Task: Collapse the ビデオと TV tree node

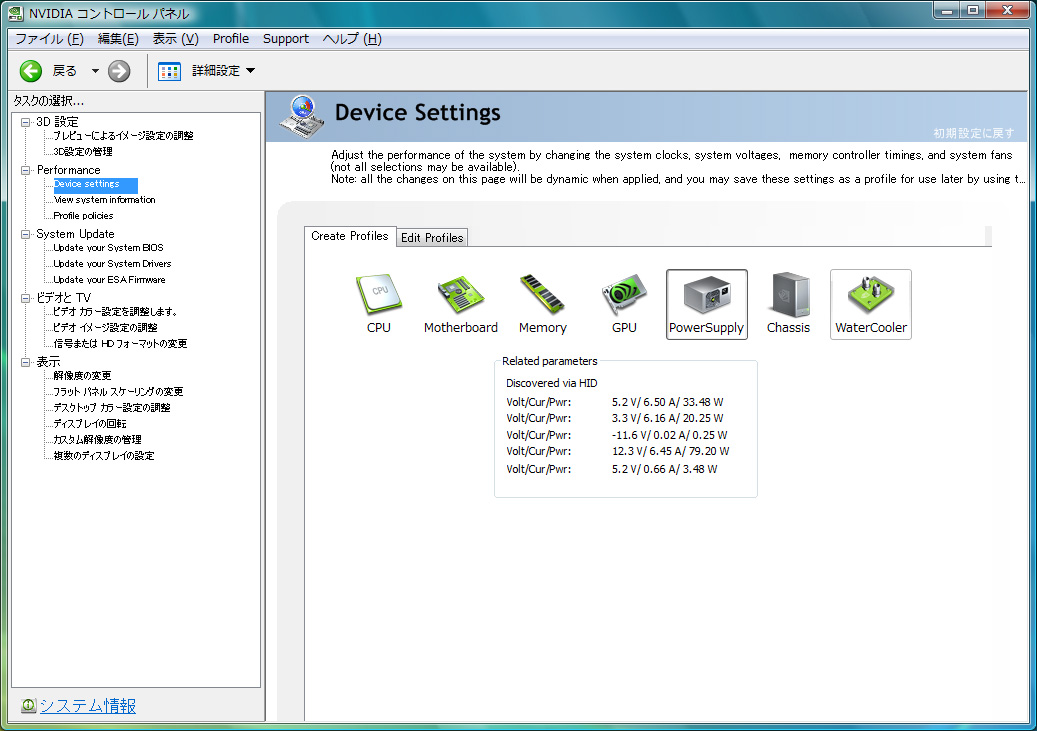Action: pyautogui.click(x=25, y=298)
